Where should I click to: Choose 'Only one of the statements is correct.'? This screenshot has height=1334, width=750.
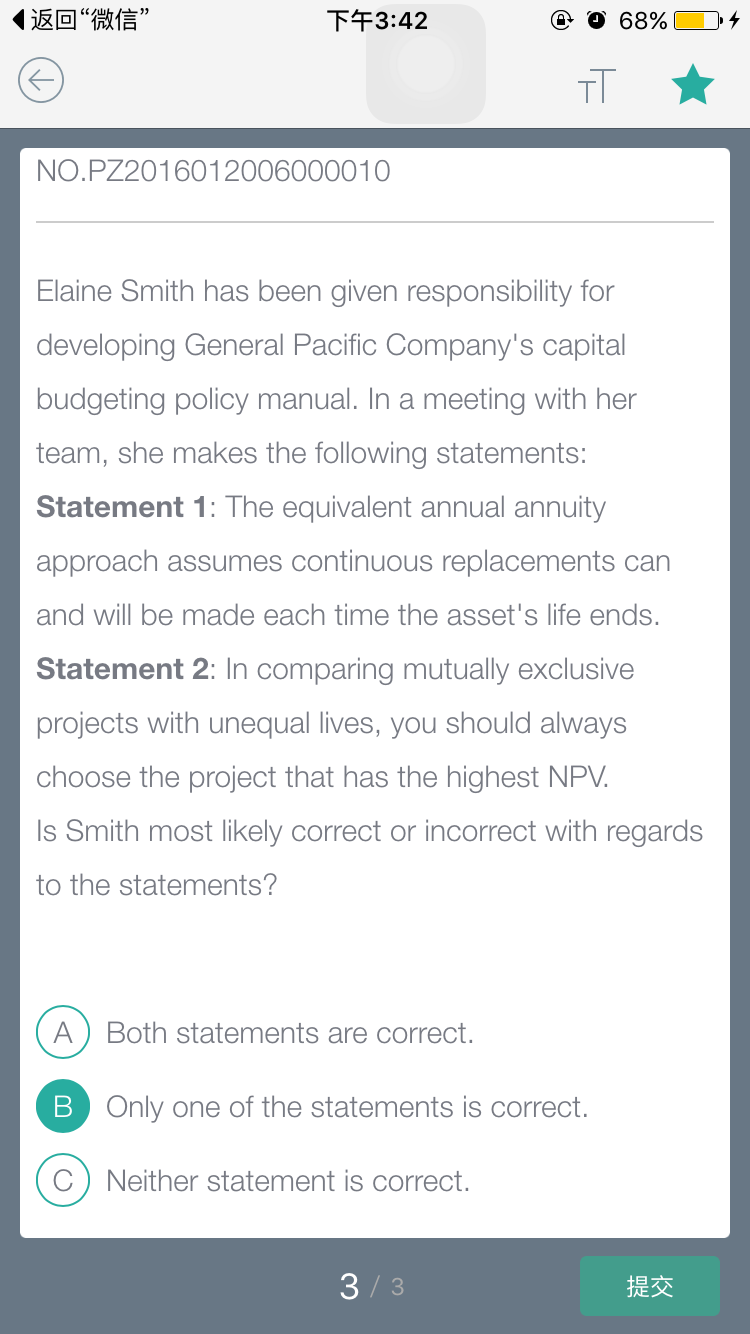(347, 1107)
